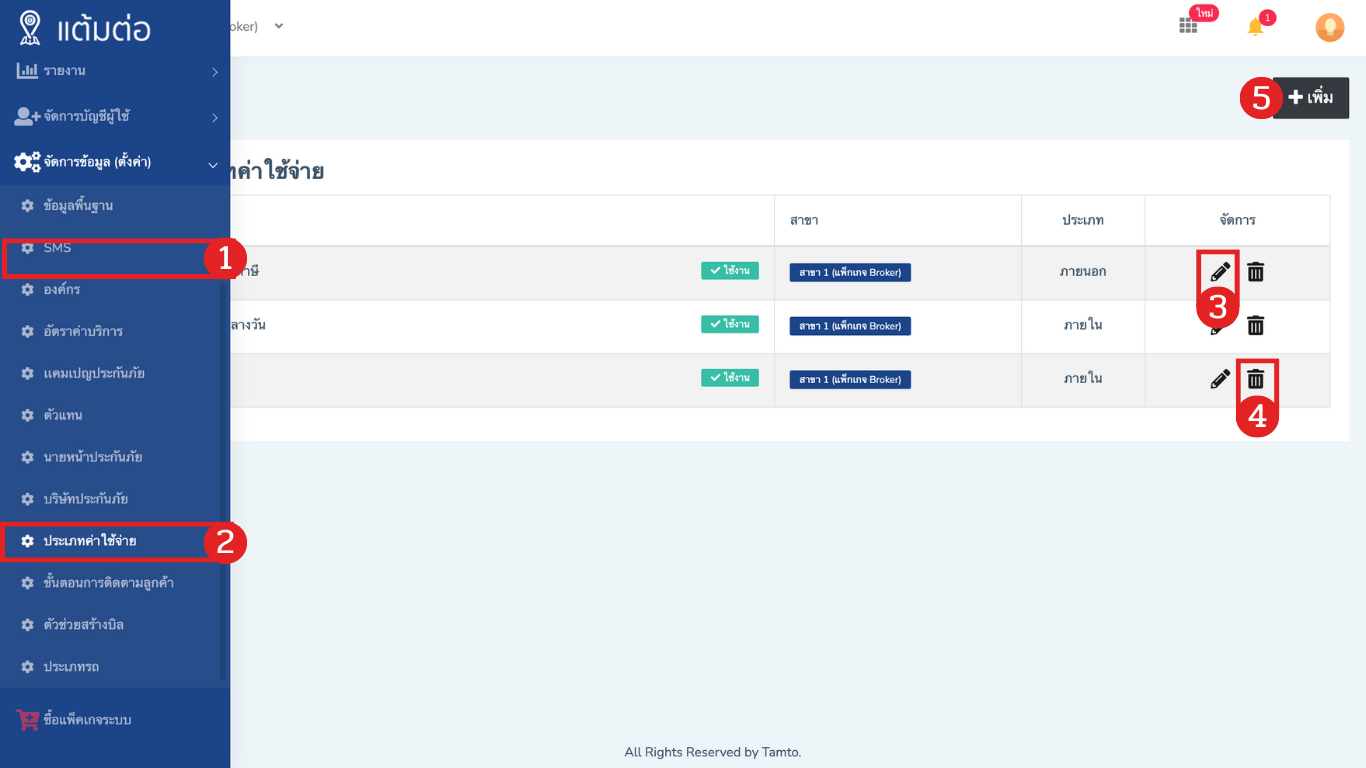Delete the ภายนอก expense row with trash icon

(x=1256, y=271)
